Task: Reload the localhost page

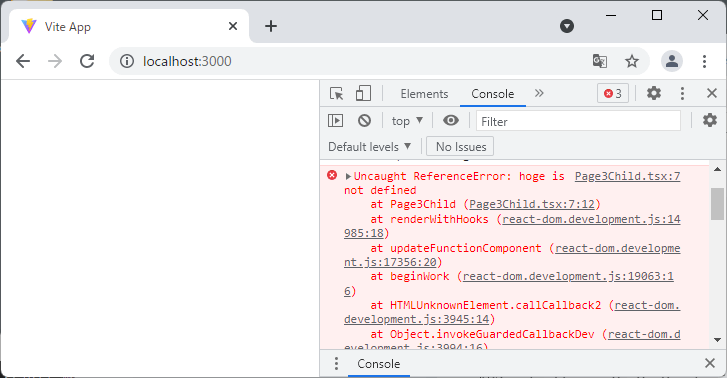Action: pos(87,61)
